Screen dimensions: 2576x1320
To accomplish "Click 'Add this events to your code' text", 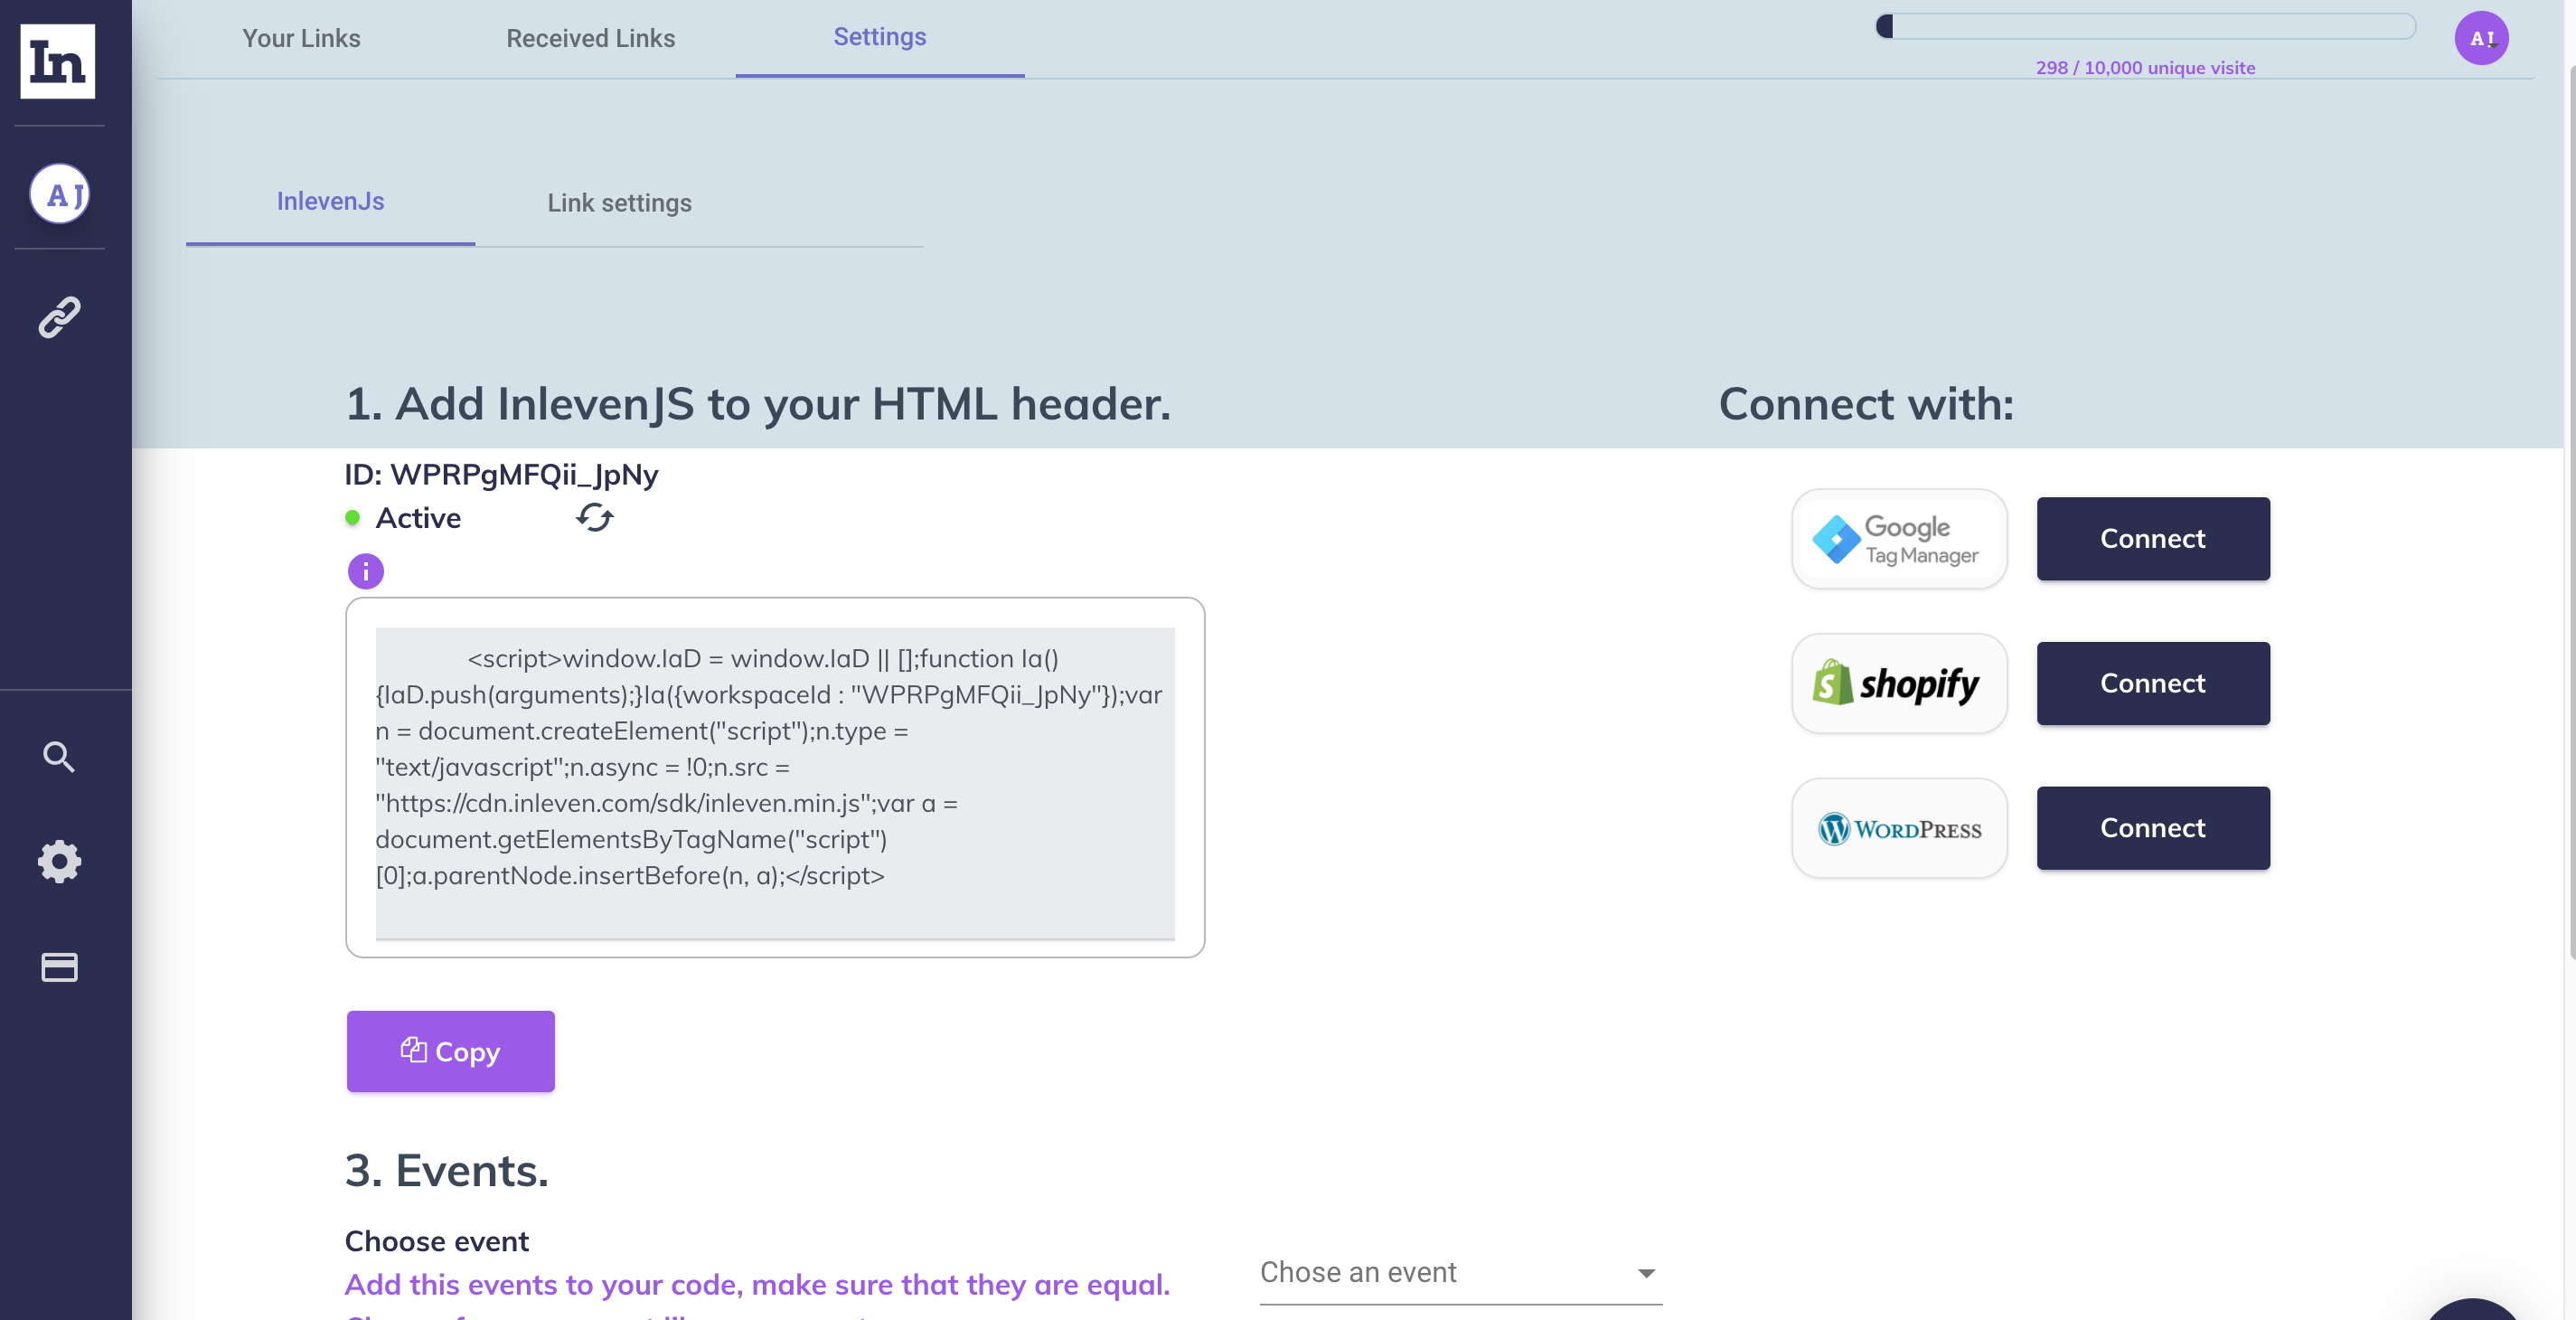I will (x=757, y=1284).
